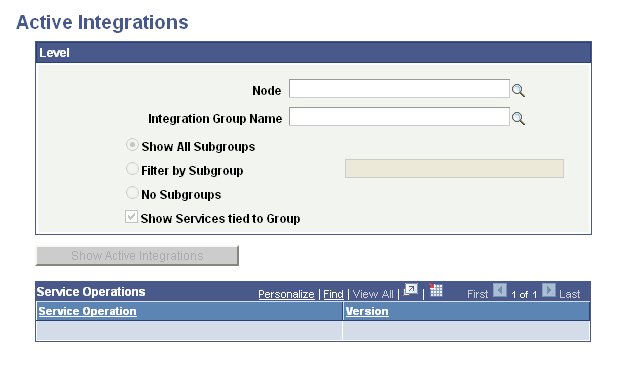Click the '1 of 1' row counter
The height and width of the screenshot is (367, 620).
tap(524, 295)
